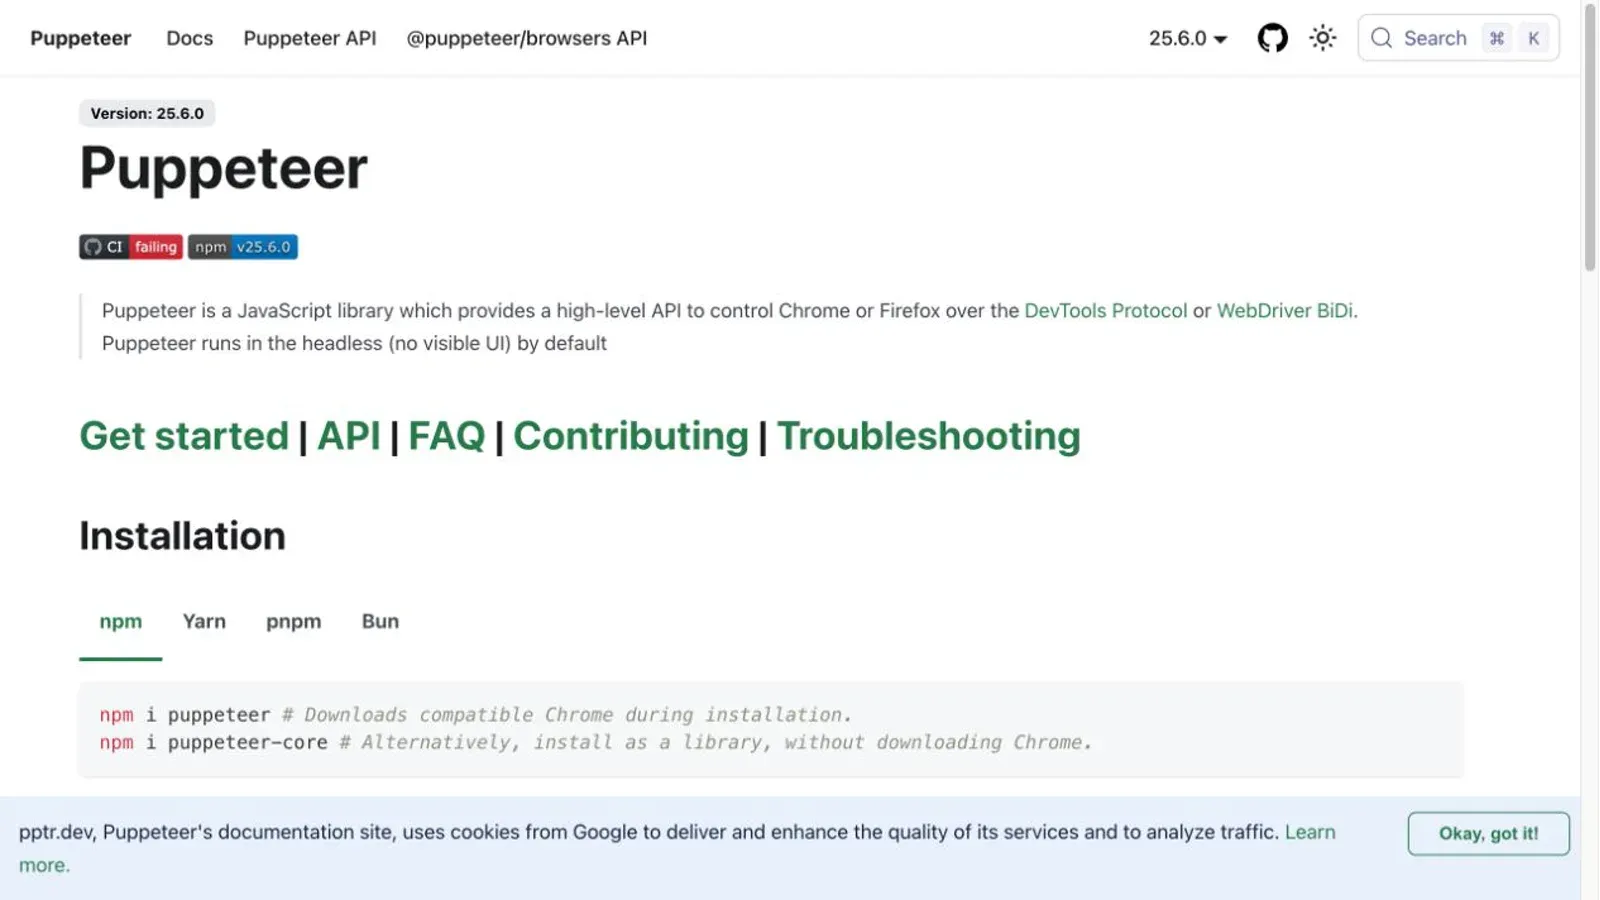Follow the Get started heading link
1600x900 pixels.
(x=184, y=436)
